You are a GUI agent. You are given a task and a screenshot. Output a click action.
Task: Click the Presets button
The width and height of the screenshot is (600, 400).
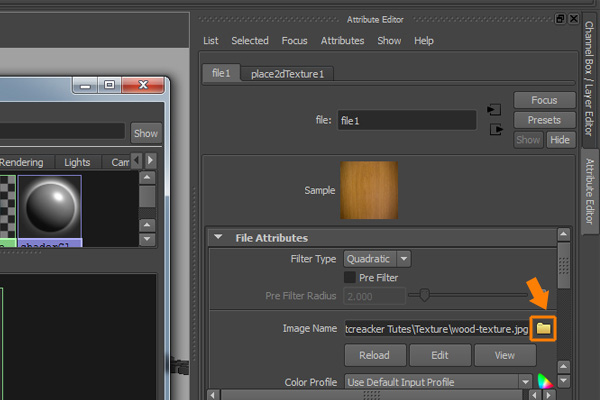tap(544, 120)
